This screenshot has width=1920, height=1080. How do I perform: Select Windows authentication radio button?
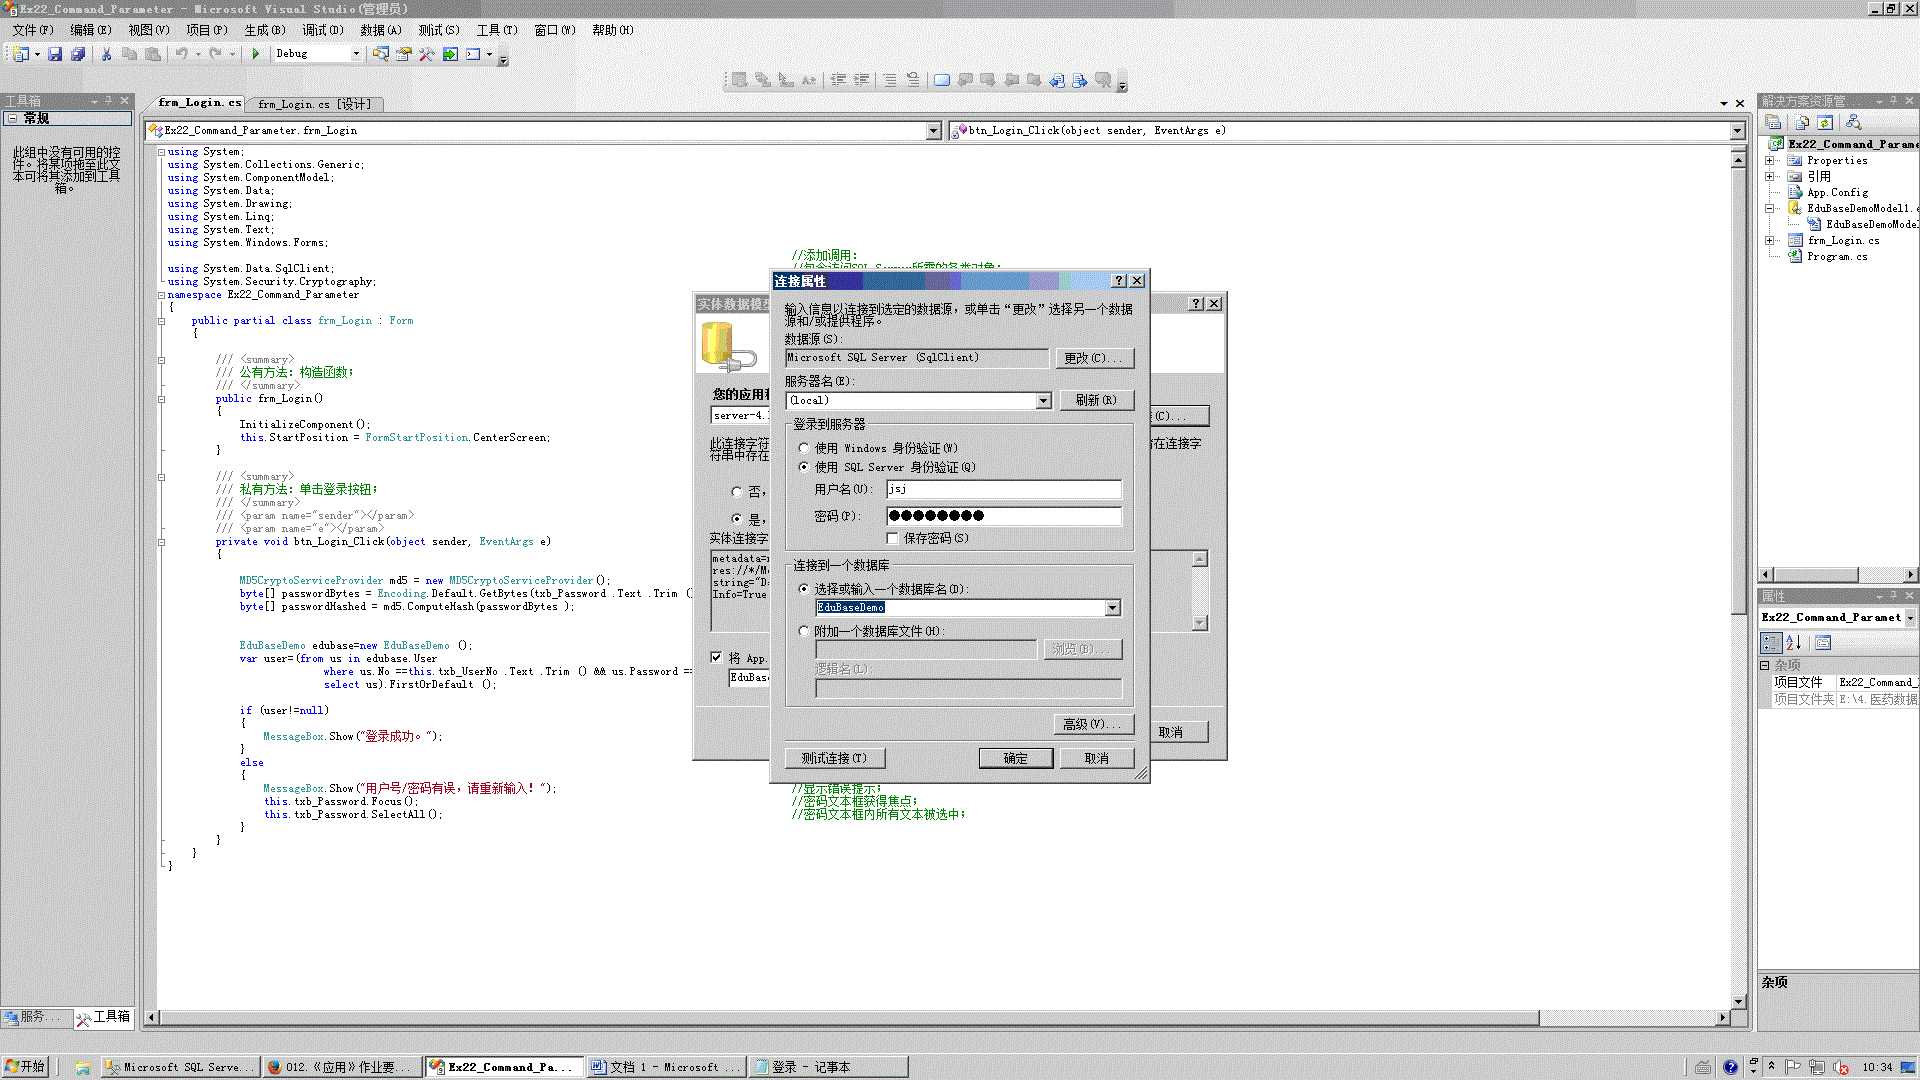click(804, 448)
